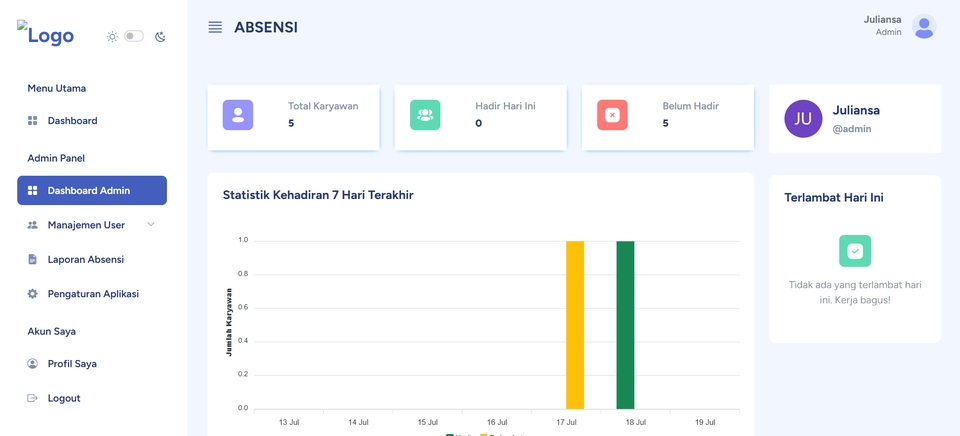
Task: Click the sun light-mode icon
Action: (x=112, y=37)
